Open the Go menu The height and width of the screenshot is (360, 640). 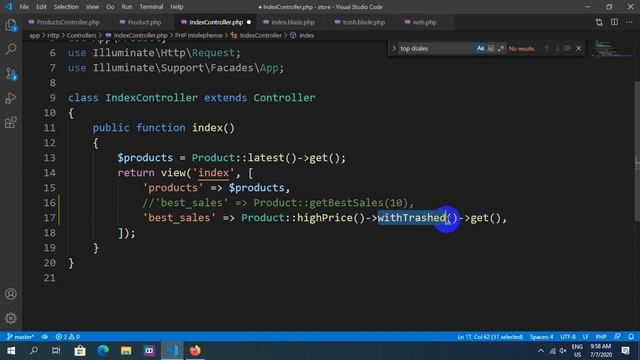point(110,7)
